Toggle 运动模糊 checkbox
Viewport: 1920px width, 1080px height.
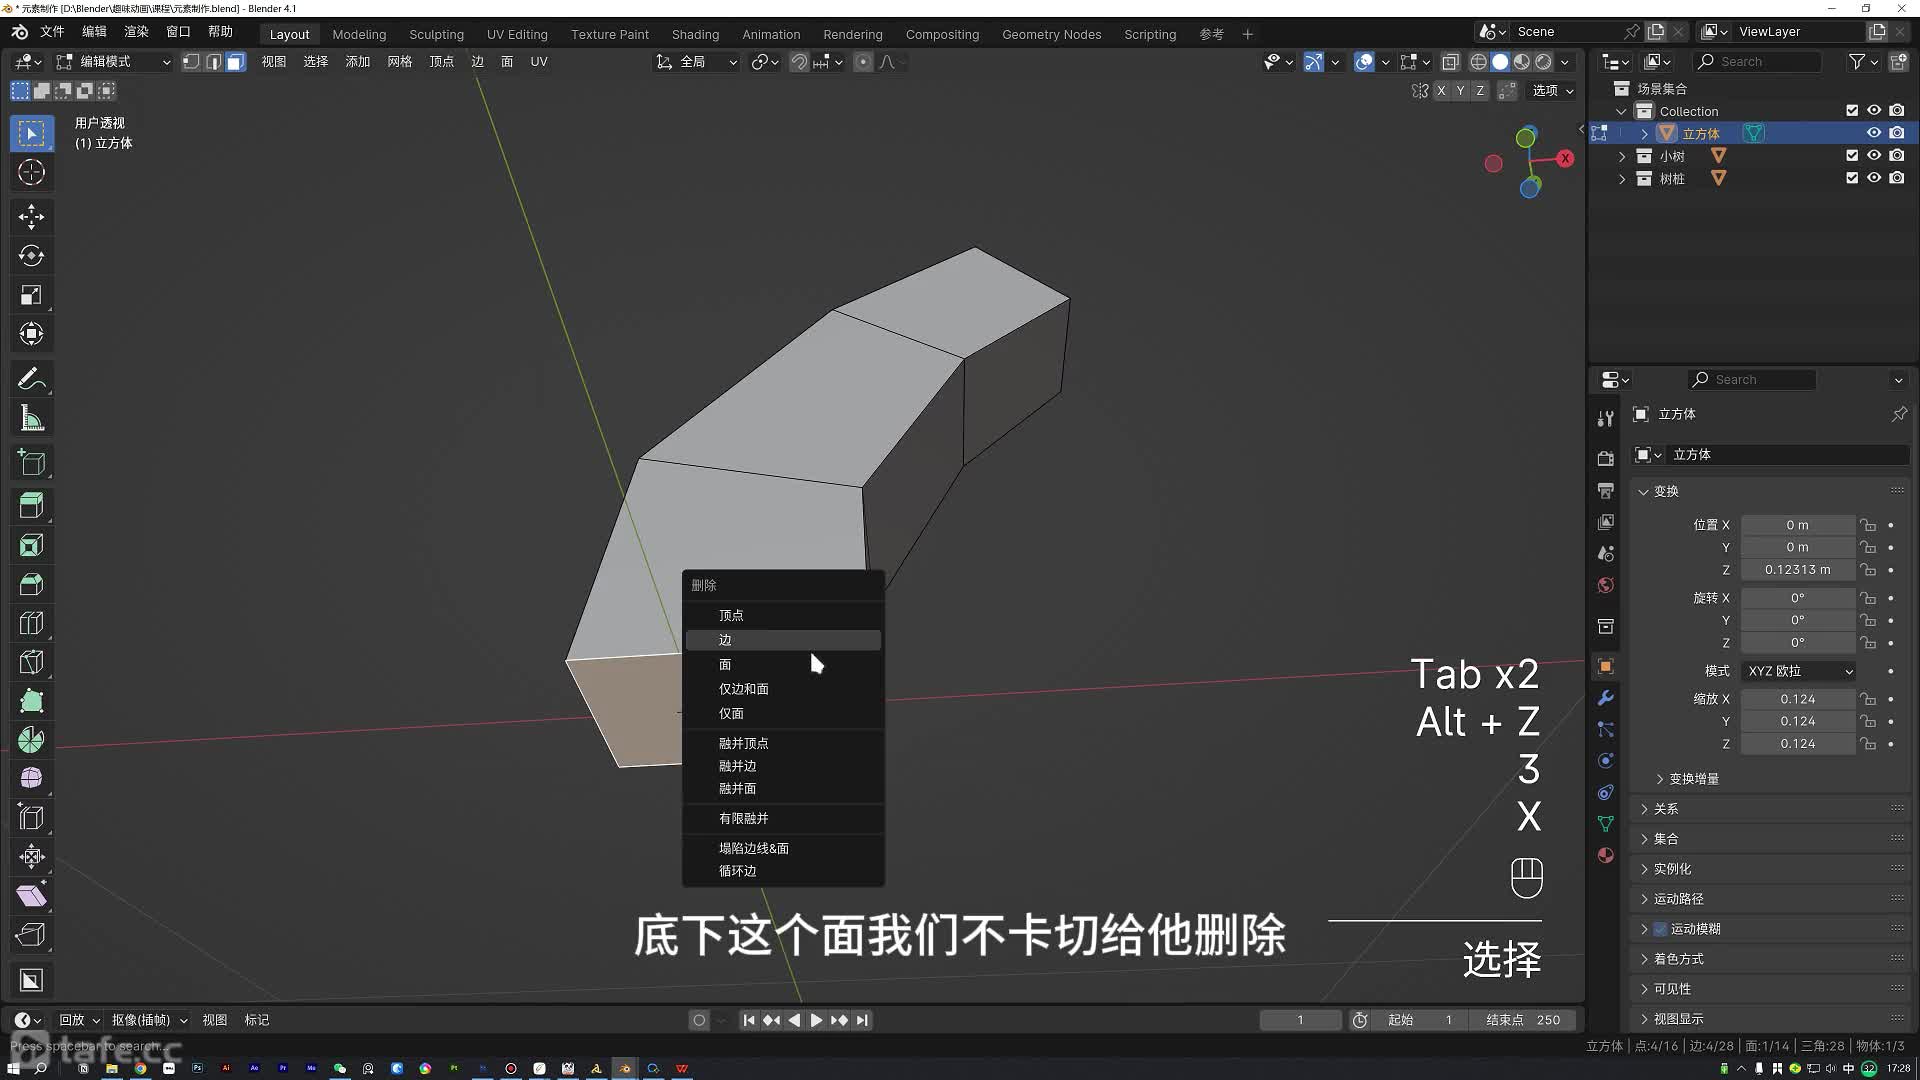tap(1660, 929)
